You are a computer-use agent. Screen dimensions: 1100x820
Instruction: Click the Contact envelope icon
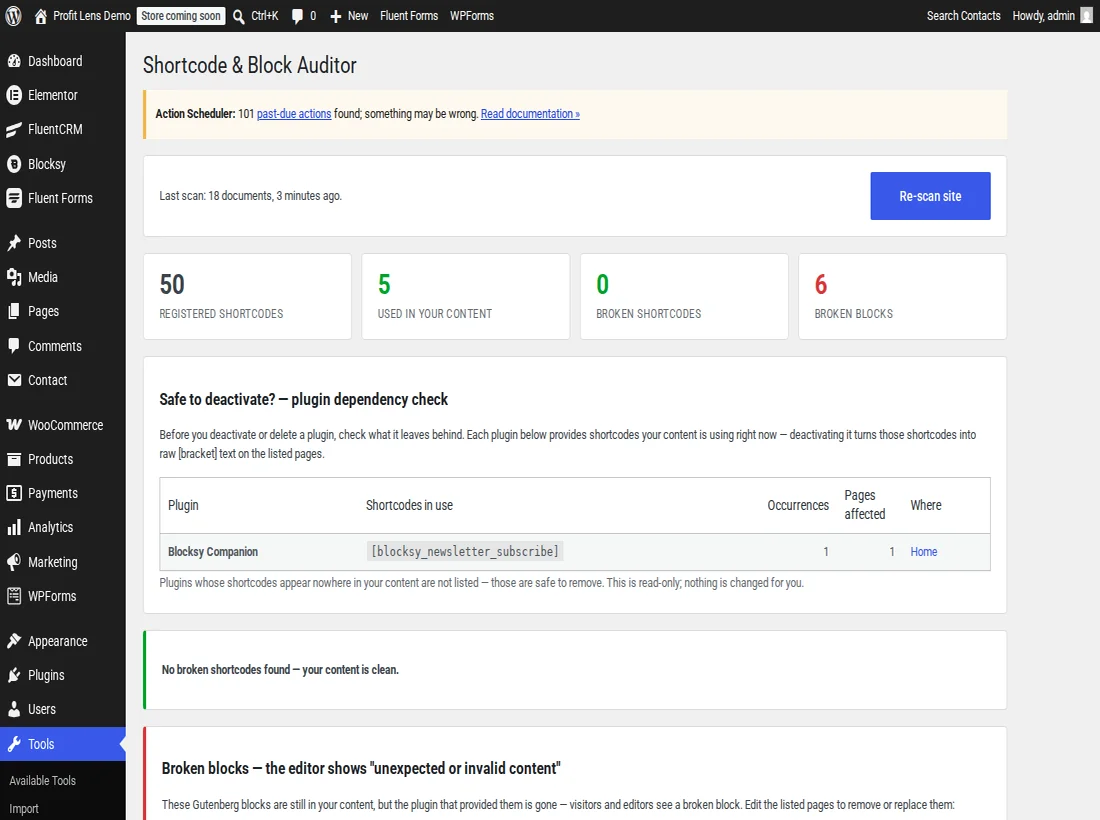point(14,379)
